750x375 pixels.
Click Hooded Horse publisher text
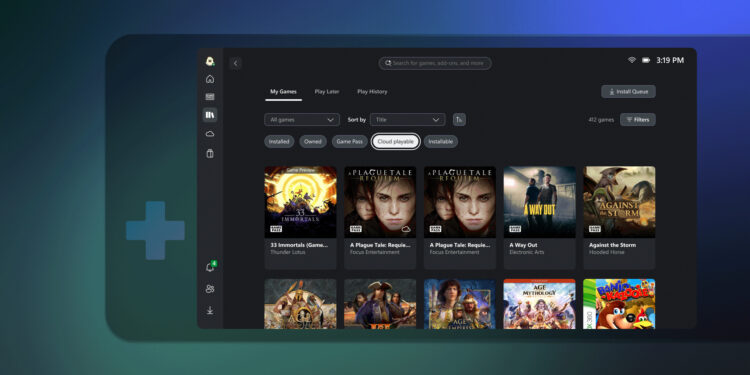click(x=607, y=252)
